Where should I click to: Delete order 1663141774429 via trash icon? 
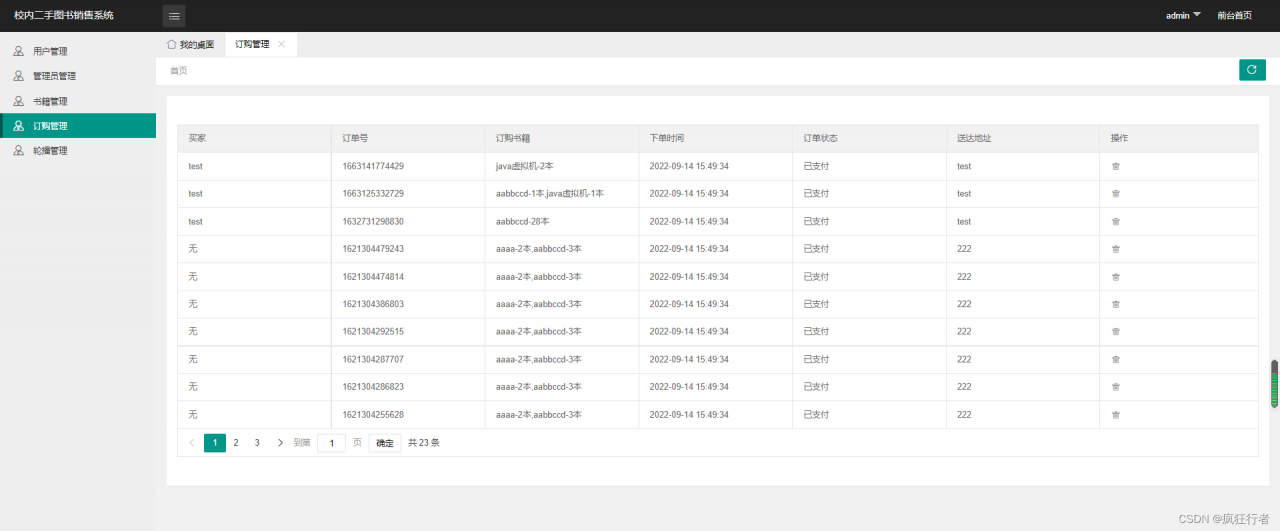coord(1116,166)
